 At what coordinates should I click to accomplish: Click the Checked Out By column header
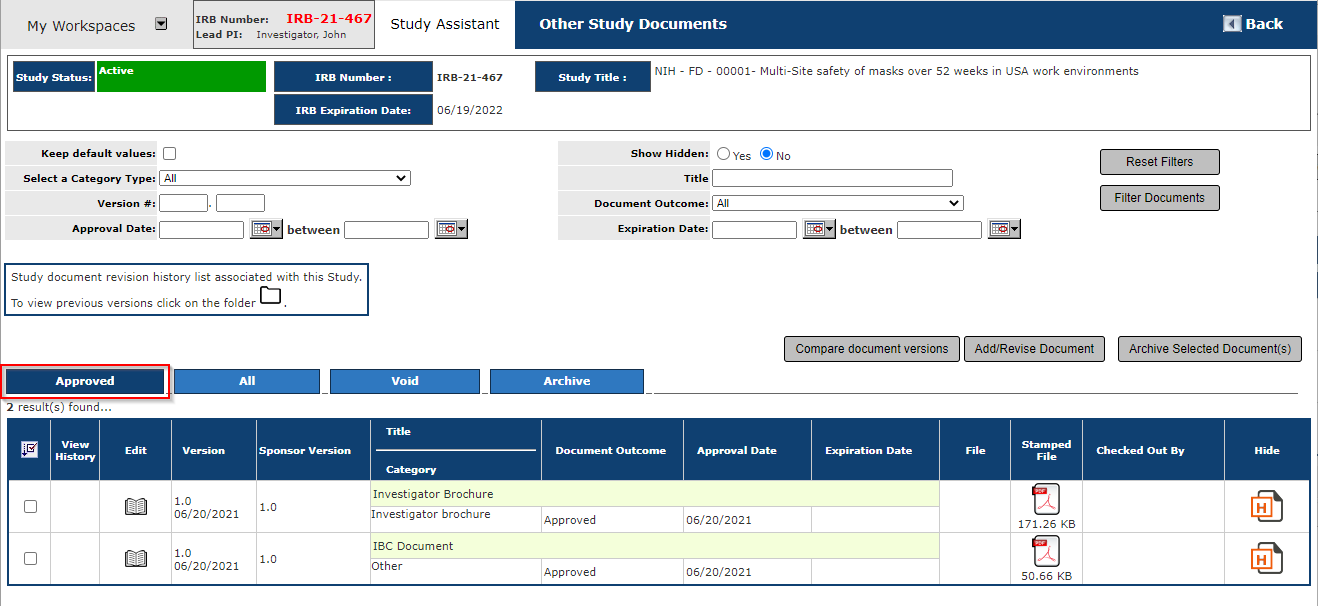[x=1140, y=451]
